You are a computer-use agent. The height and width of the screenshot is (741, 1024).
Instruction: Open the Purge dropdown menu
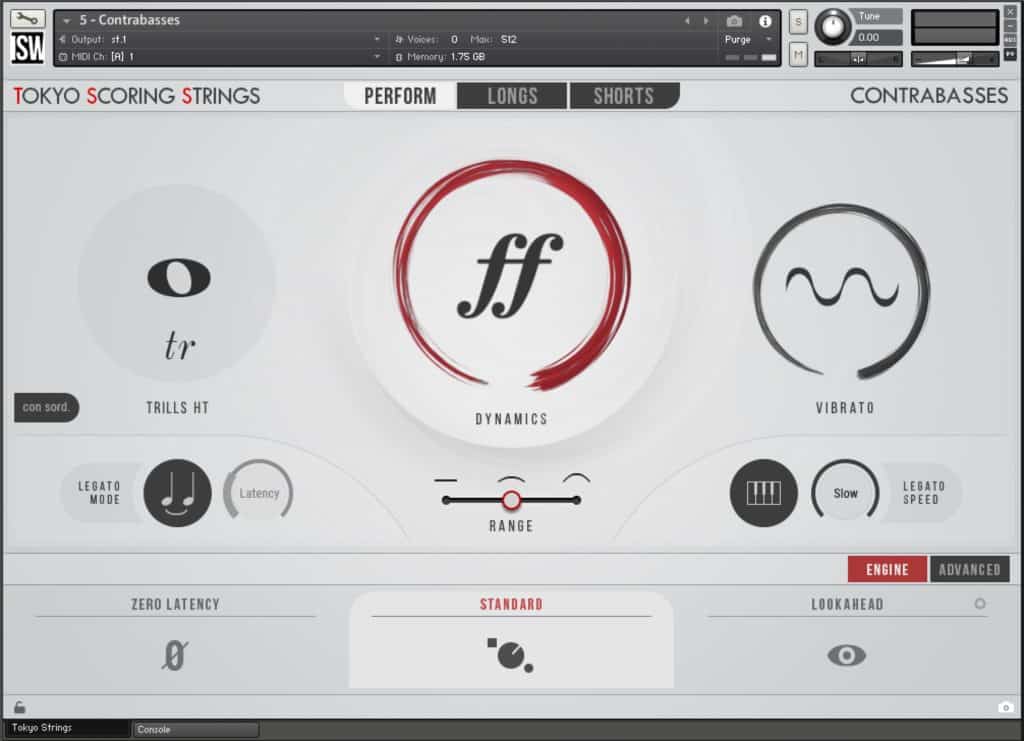coord(748,40)
